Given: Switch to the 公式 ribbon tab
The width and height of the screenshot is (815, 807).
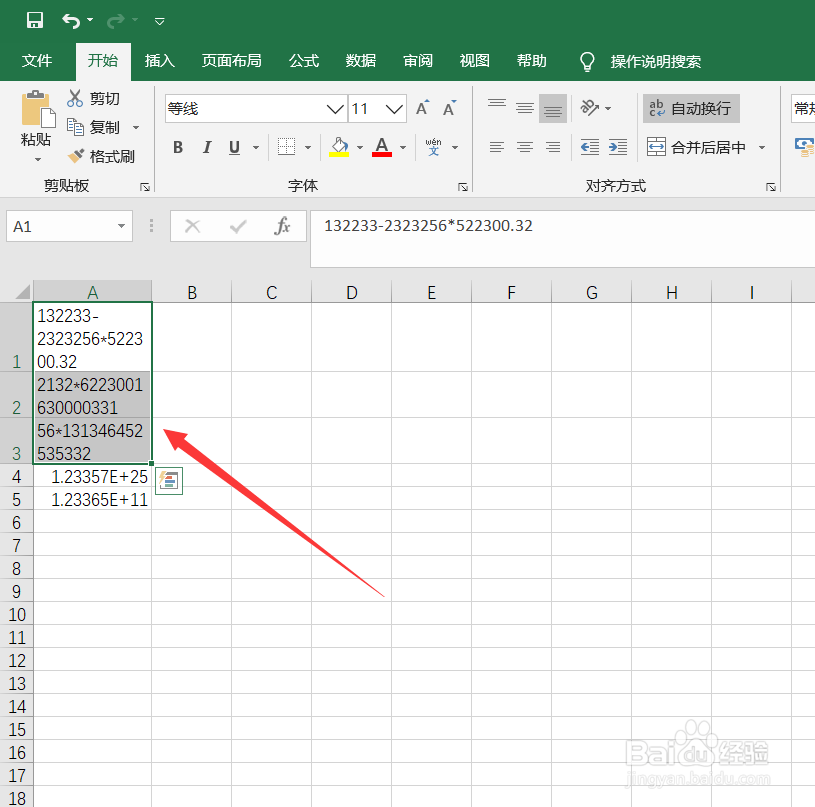Looking at the screenshot, I should pyautogui.click(x=304, y=61).
